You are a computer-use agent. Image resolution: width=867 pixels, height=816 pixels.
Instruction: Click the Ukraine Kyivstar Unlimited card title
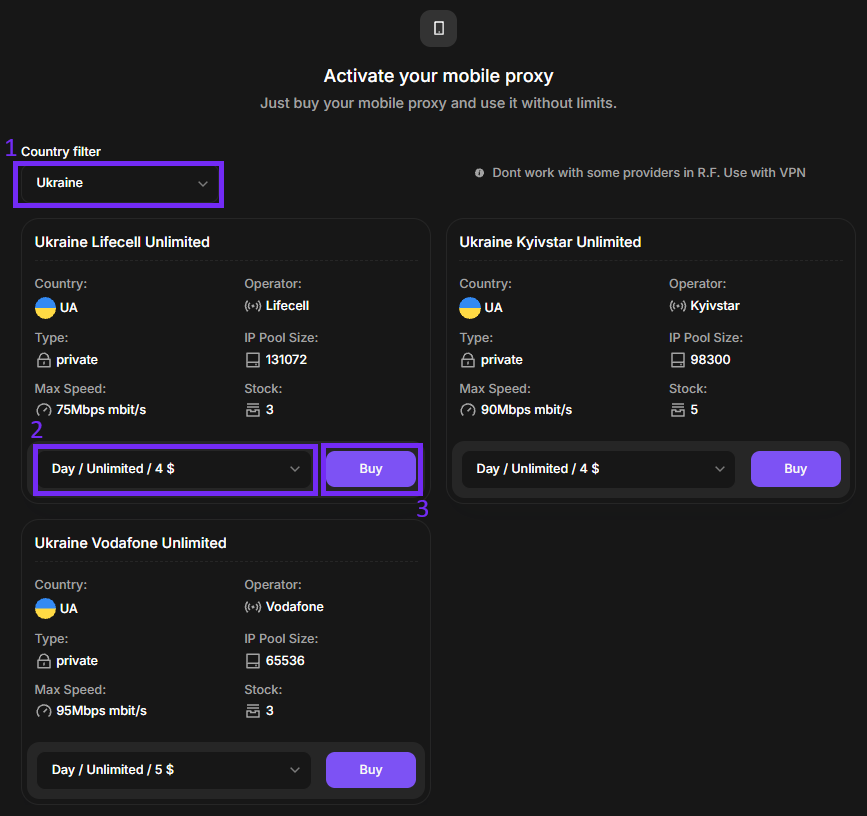[x=550, y=242]
